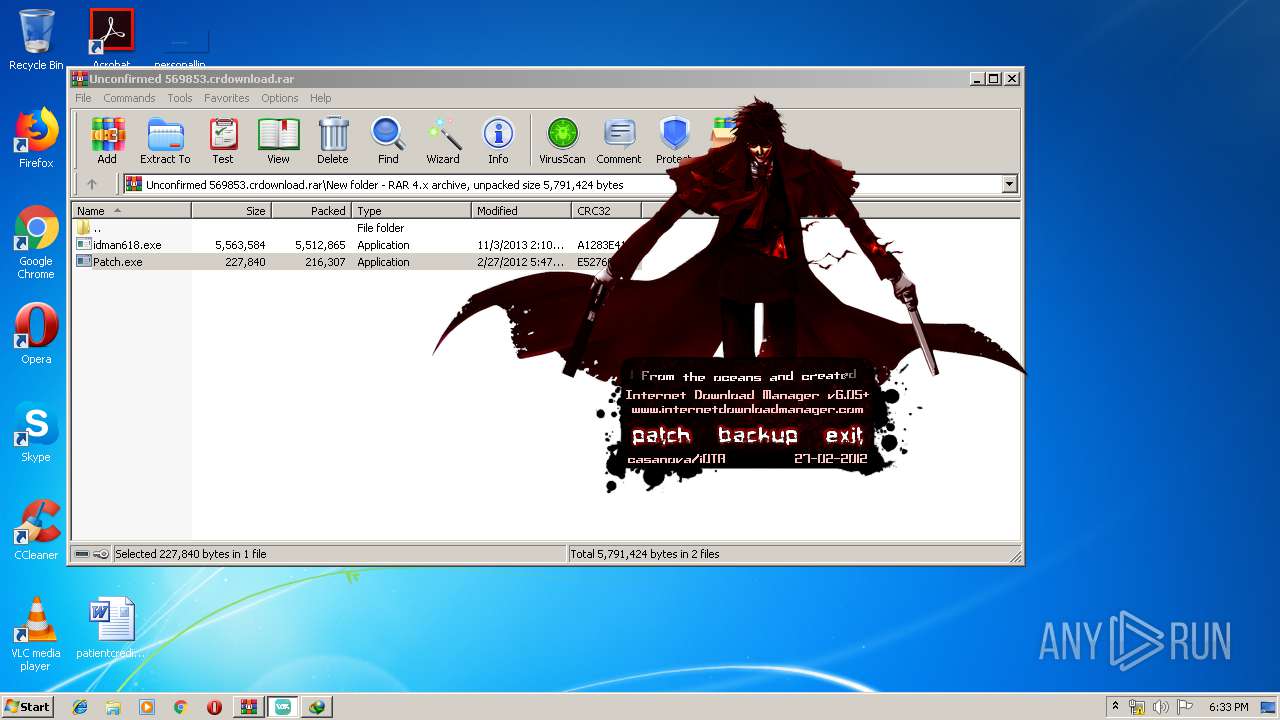Screen dimensions: 1280x720
Task: Click the network tray icon
Action: [1137, 707]
